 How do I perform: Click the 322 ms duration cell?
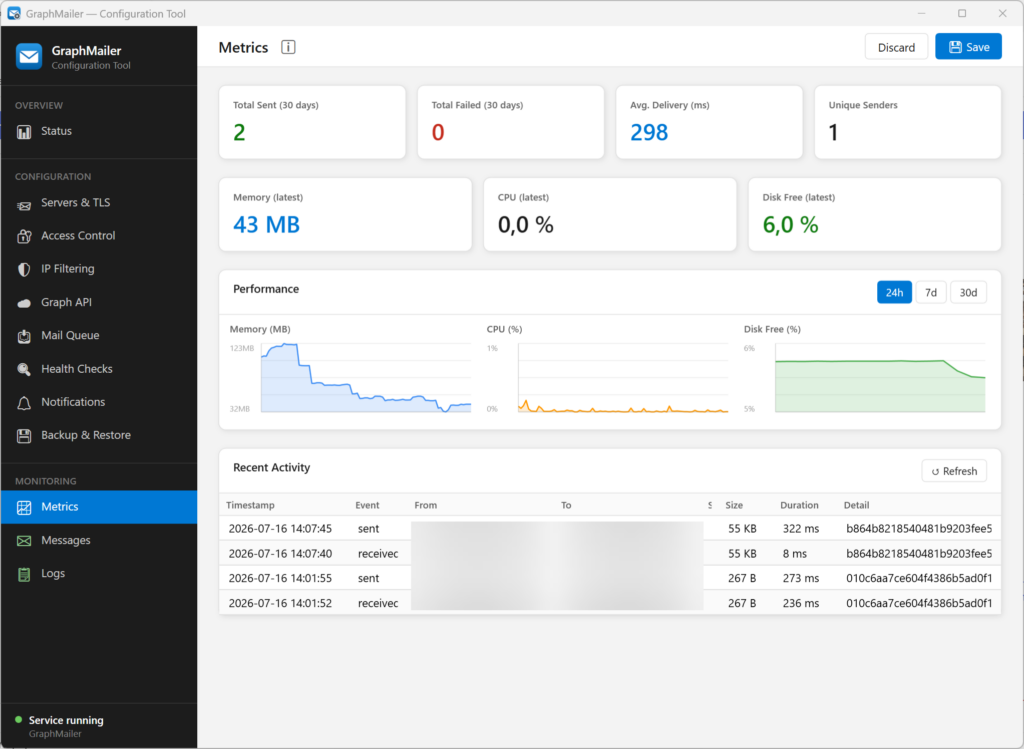point(801,529)
